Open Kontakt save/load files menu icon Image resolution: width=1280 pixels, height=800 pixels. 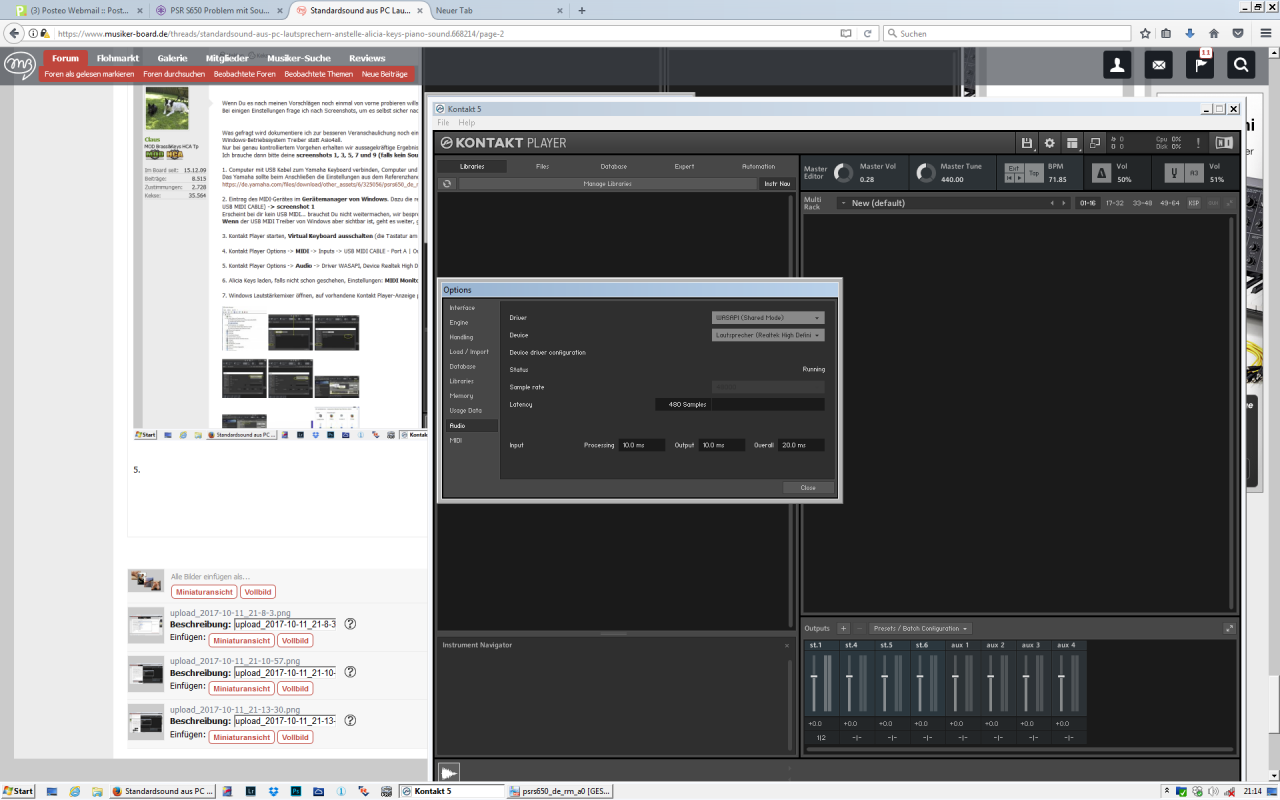click(1026, 143)
